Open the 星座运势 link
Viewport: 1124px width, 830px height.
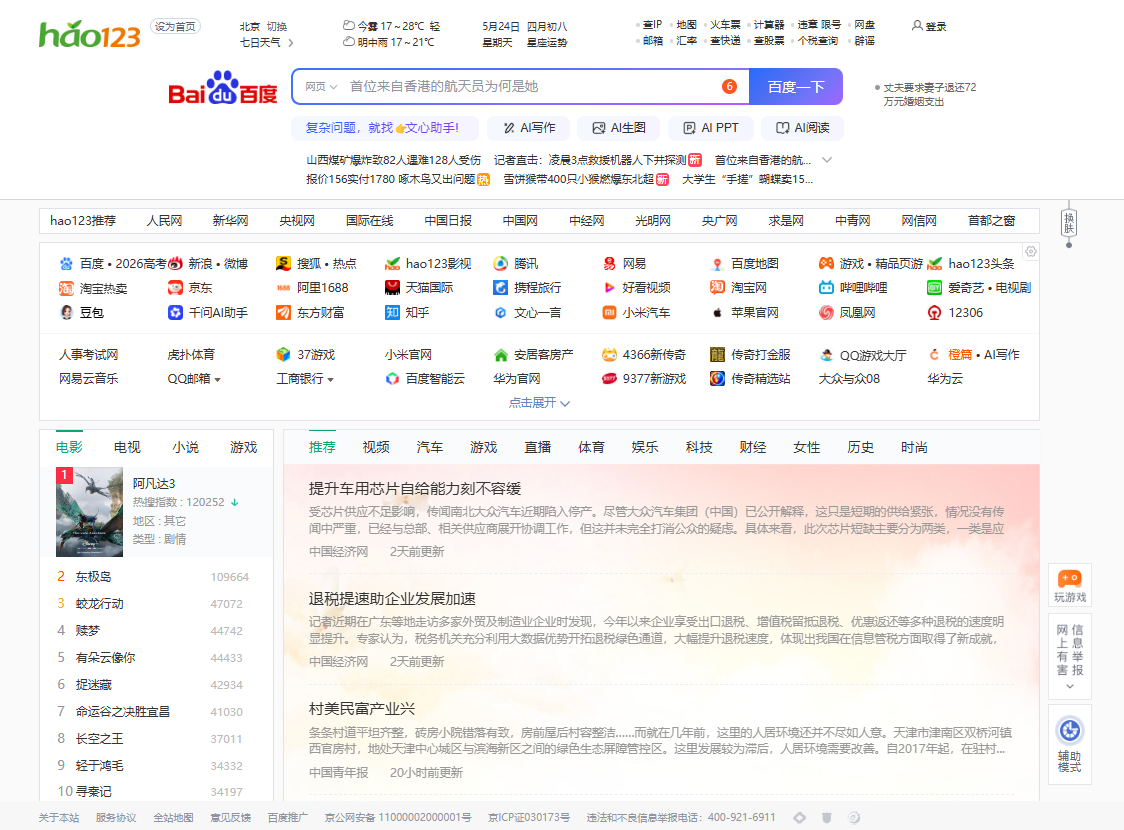(x=547, y=42)
